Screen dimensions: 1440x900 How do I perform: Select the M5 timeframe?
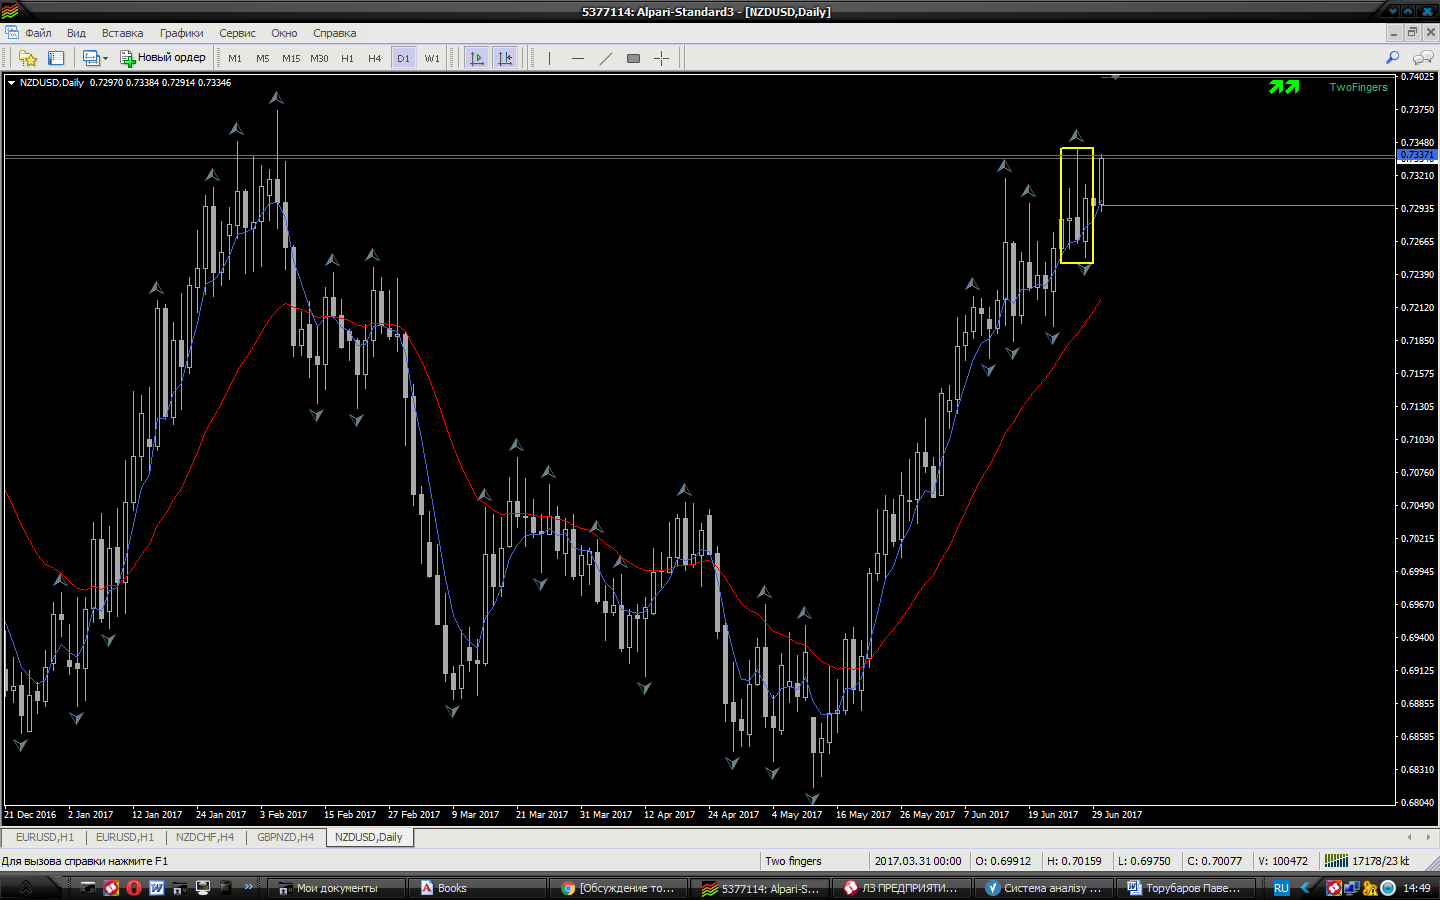263,58
